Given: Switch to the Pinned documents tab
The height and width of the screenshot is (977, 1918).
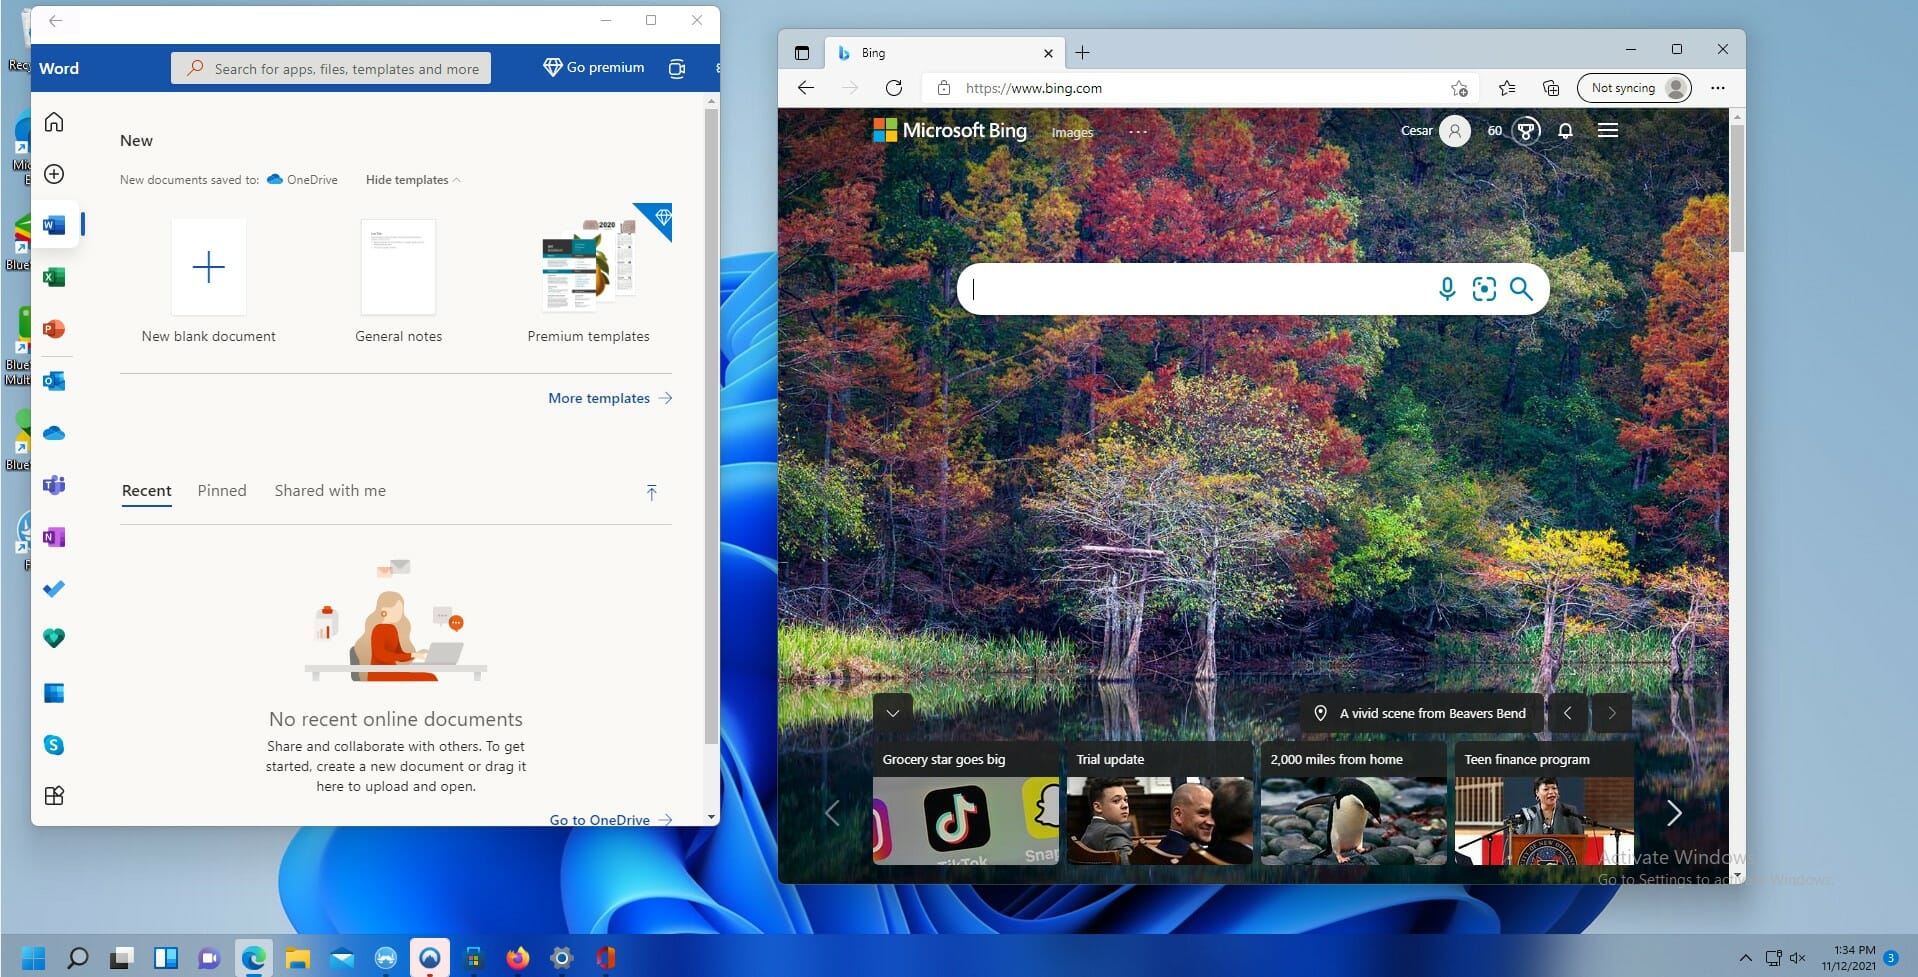Looking at the screenshot, I should [221, 490].
